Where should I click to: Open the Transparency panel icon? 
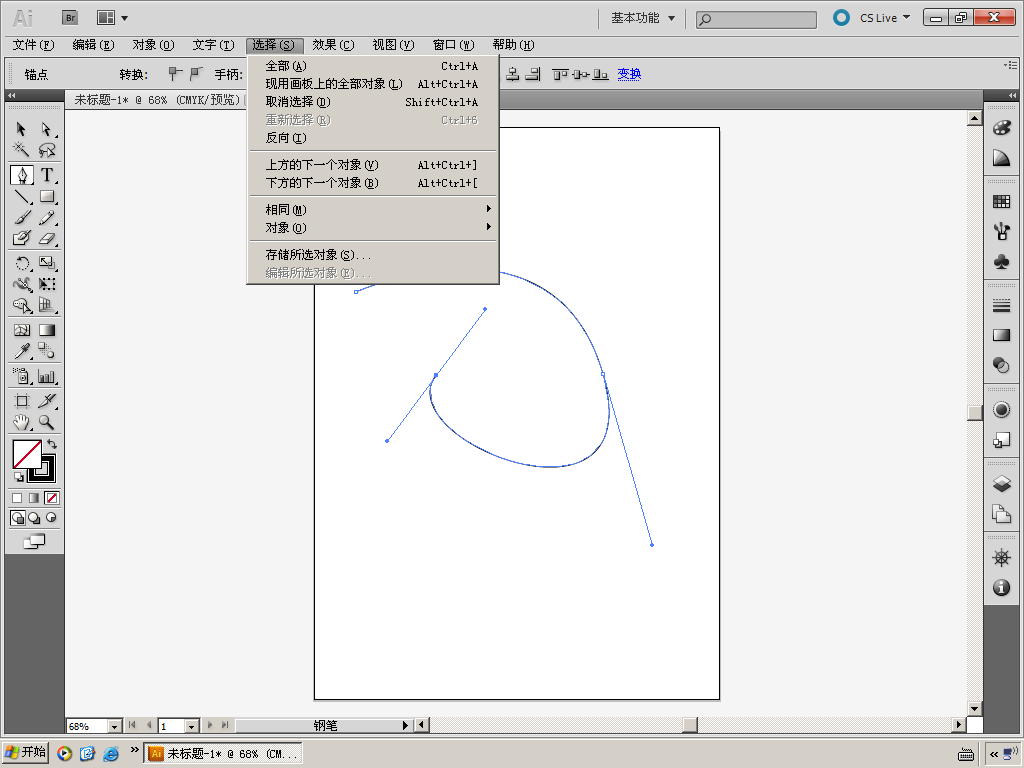[1001, 365]
